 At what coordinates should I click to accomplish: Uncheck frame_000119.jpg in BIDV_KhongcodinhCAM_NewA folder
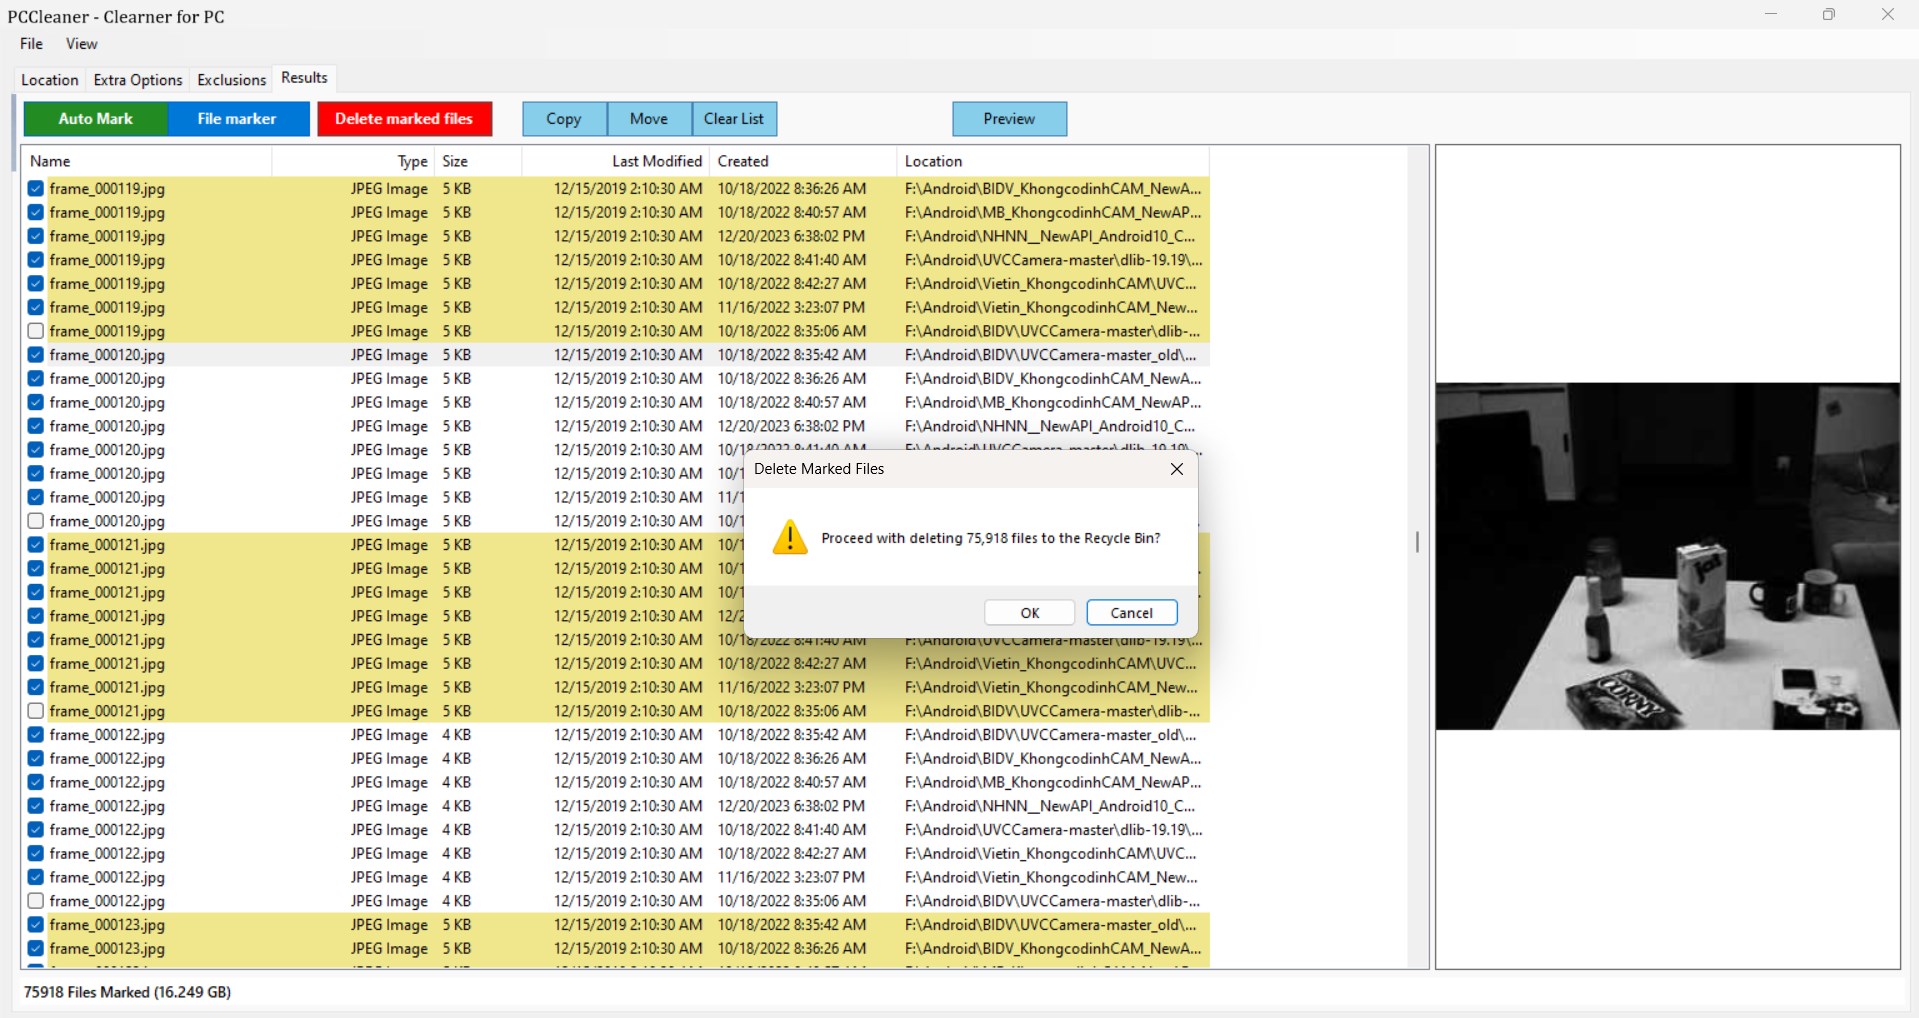[36, 189]
